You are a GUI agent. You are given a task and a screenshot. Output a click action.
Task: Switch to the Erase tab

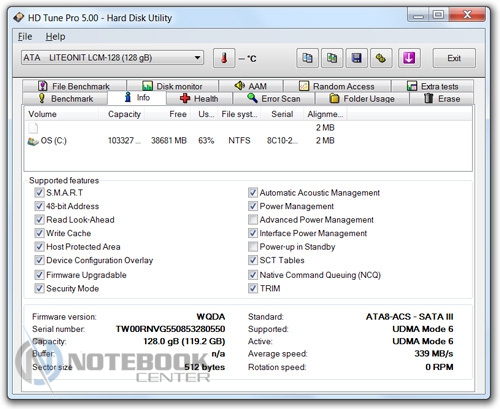442,99
